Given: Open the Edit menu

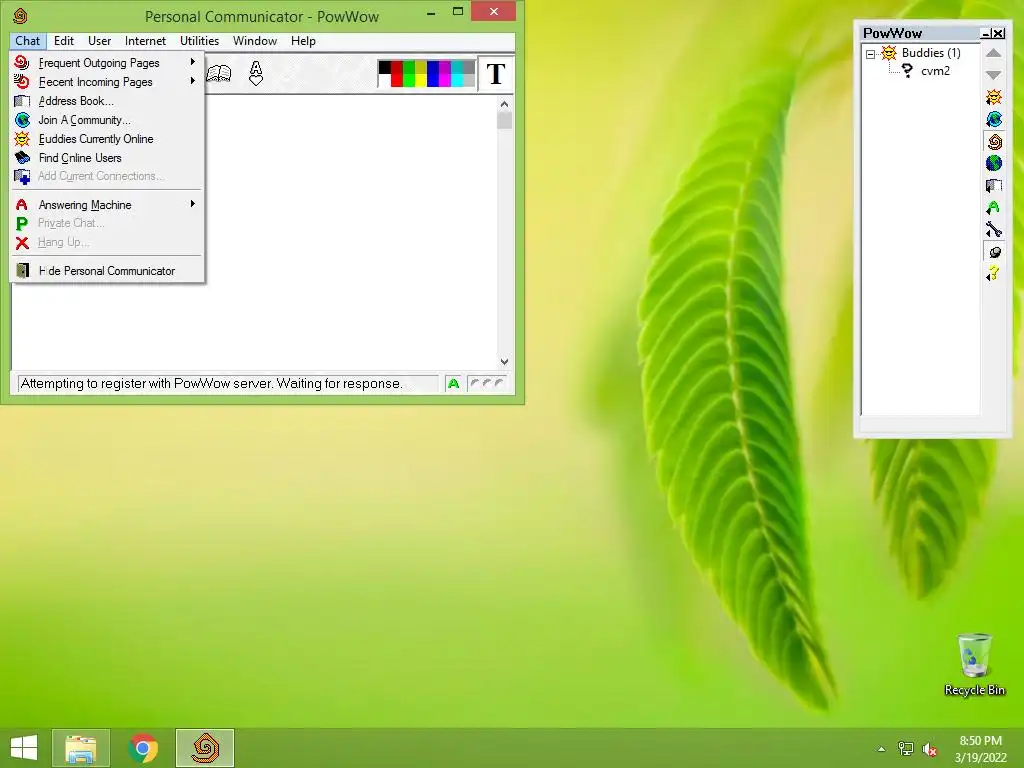Looking at the screenshot, I should (64, 40).
